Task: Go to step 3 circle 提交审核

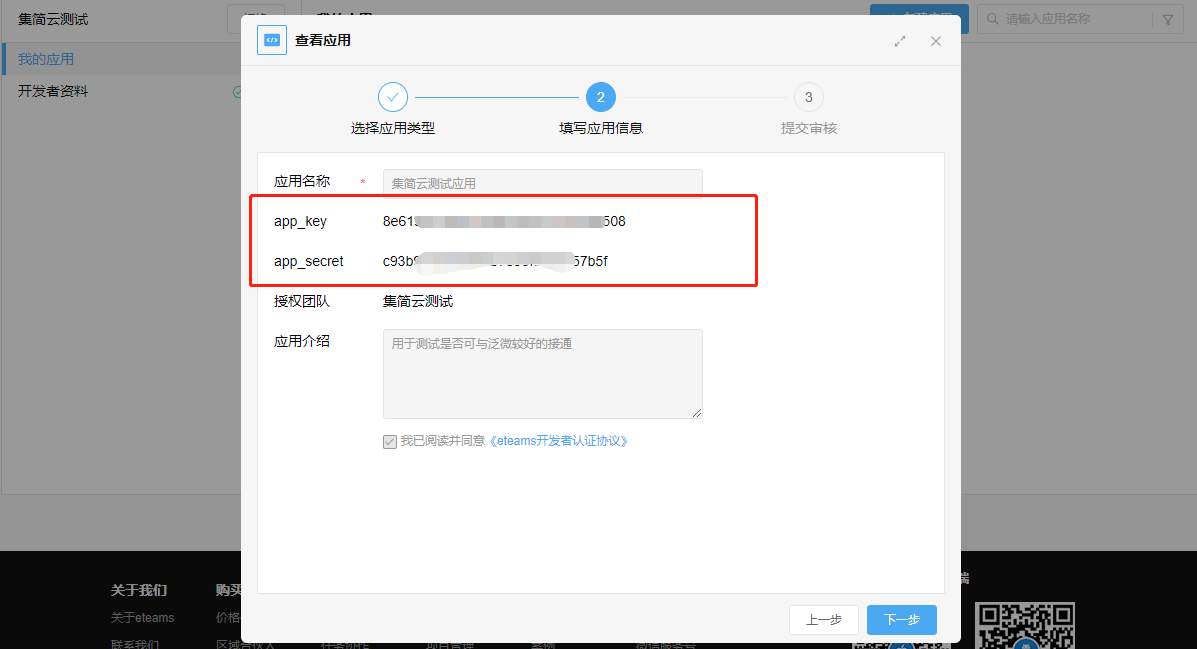Action: pyautogui.click(x=809, y=97)
